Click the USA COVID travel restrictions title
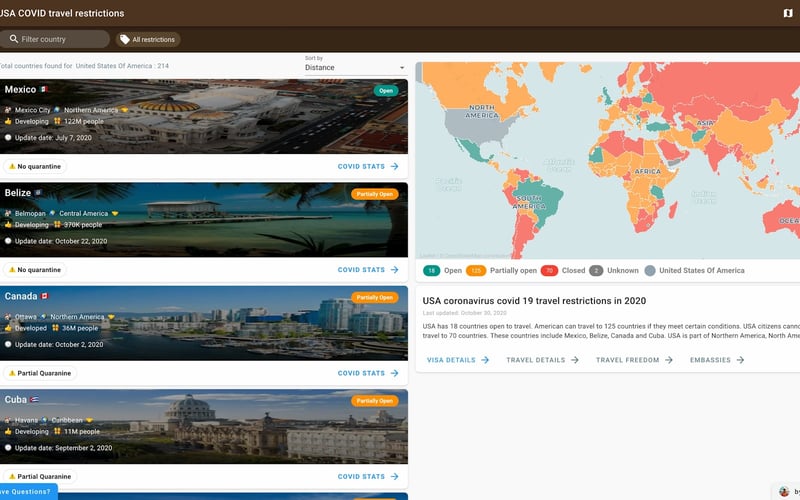 coord(62,13)
